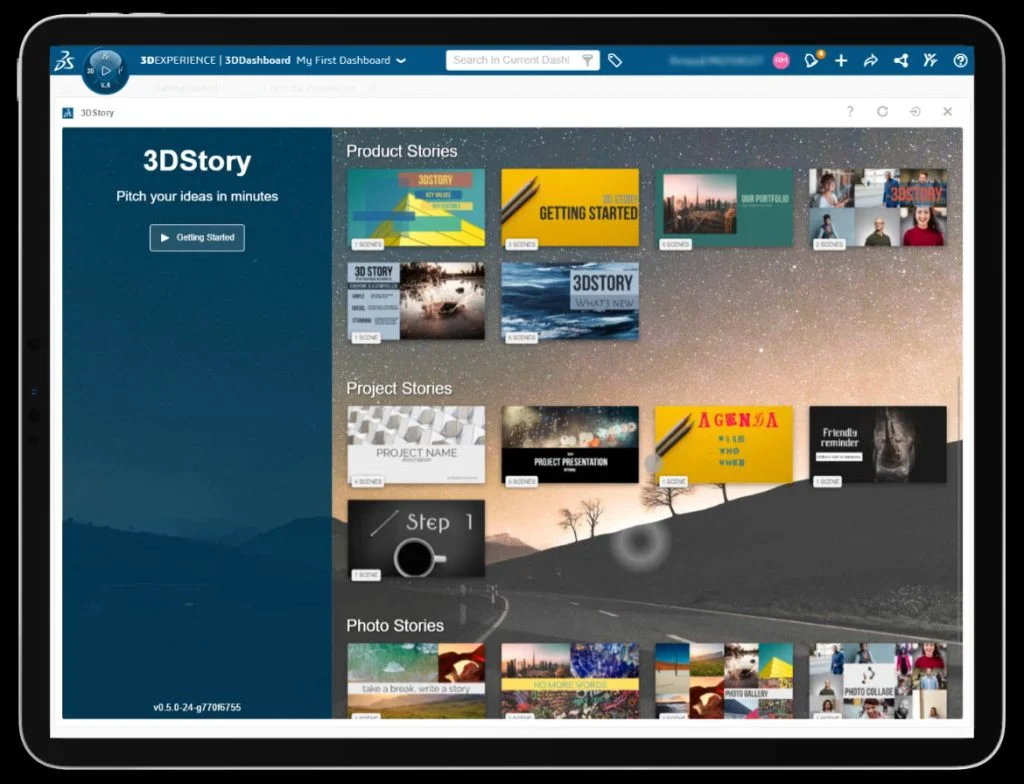
Task: Switch to the Learn the Experience tab
Action: pos(306,88)
